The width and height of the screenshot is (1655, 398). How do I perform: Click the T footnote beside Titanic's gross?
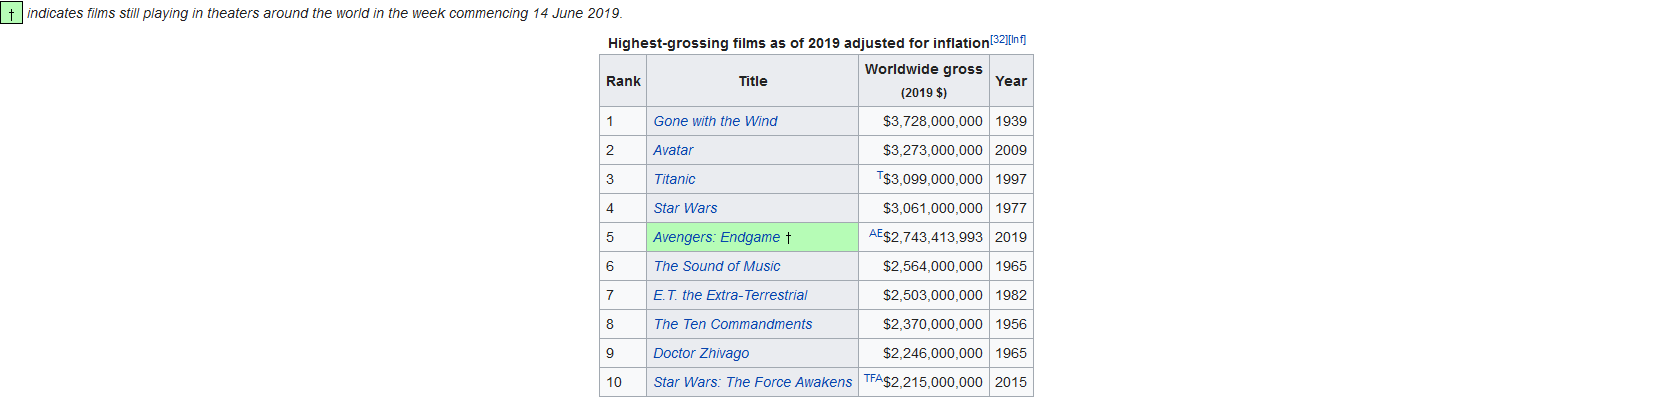(880, 175)
